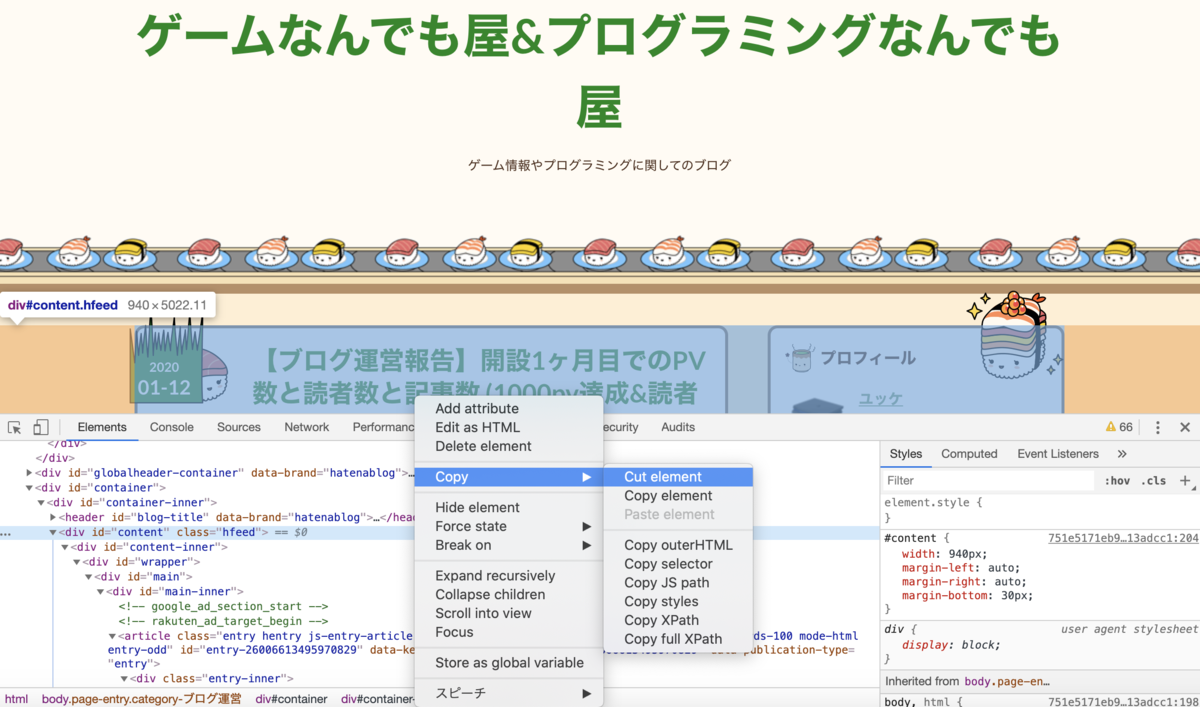
Task: Open the Force state submenu
Action: pos(509,526)
